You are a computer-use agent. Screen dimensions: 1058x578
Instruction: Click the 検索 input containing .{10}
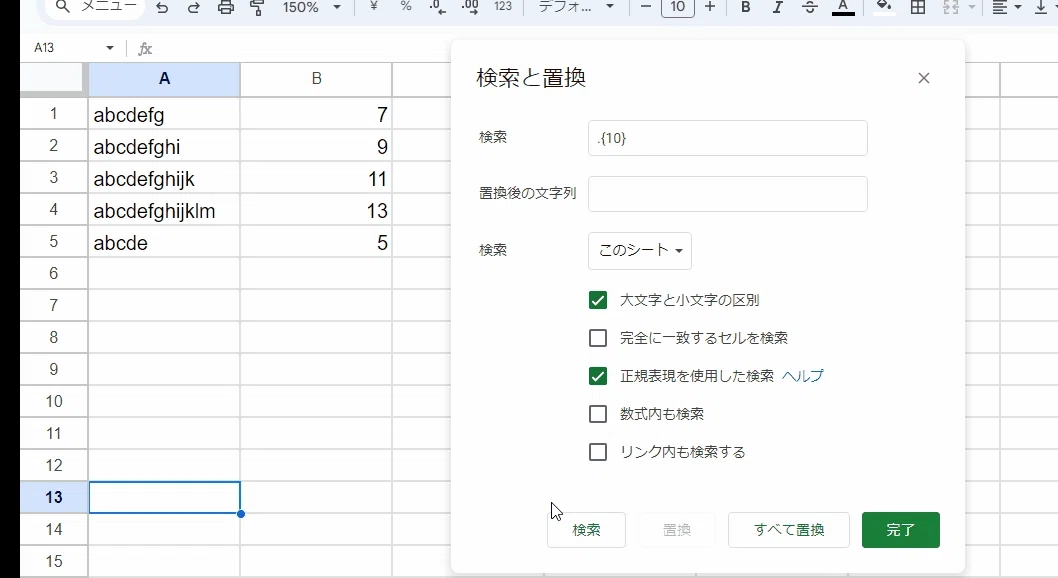[x=727, y=138]
